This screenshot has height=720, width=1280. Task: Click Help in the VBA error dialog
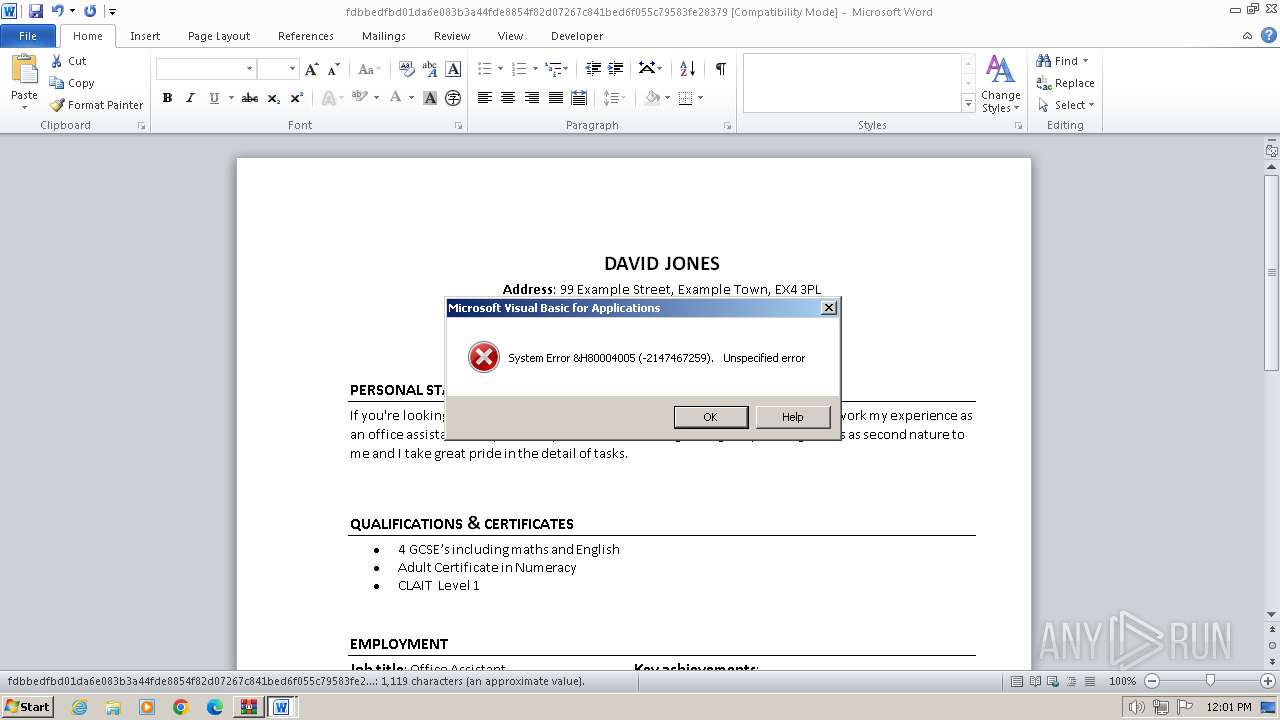[792, 417]
